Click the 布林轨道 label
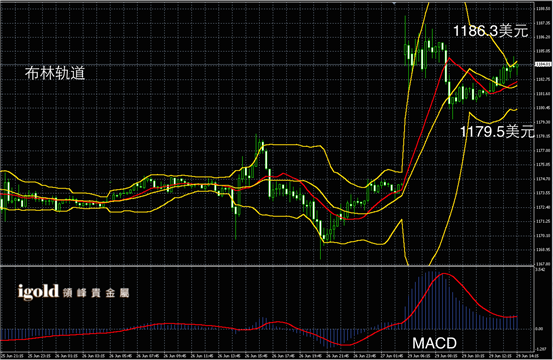 click(x=55, y=73)
